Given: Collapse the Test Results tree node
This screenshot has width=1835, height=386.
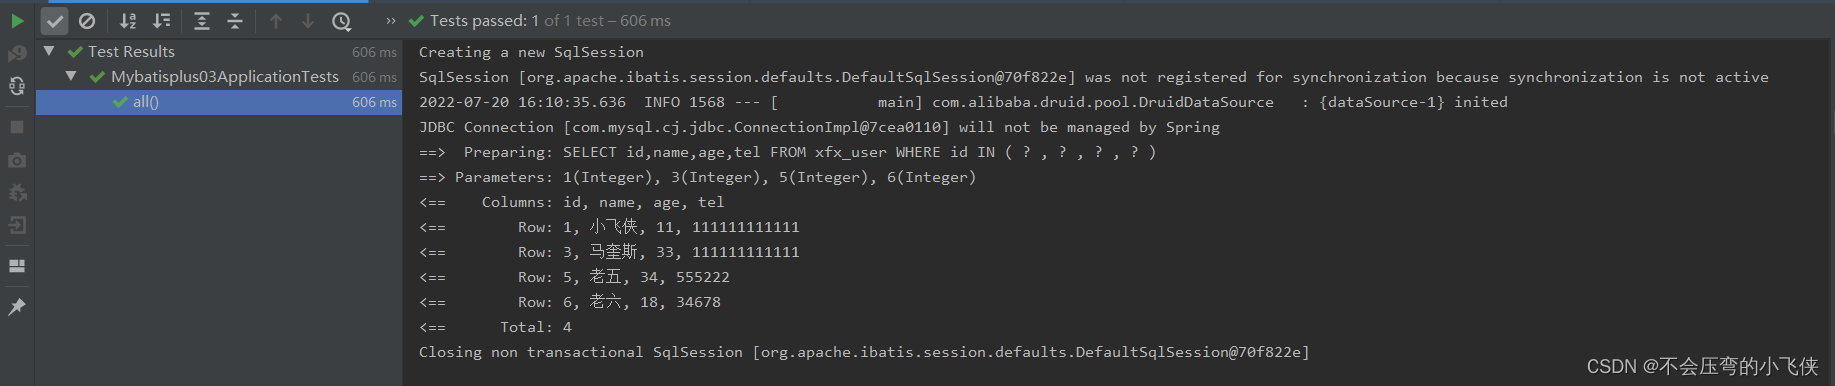Looking at the screenshot, I should [49, 50].
